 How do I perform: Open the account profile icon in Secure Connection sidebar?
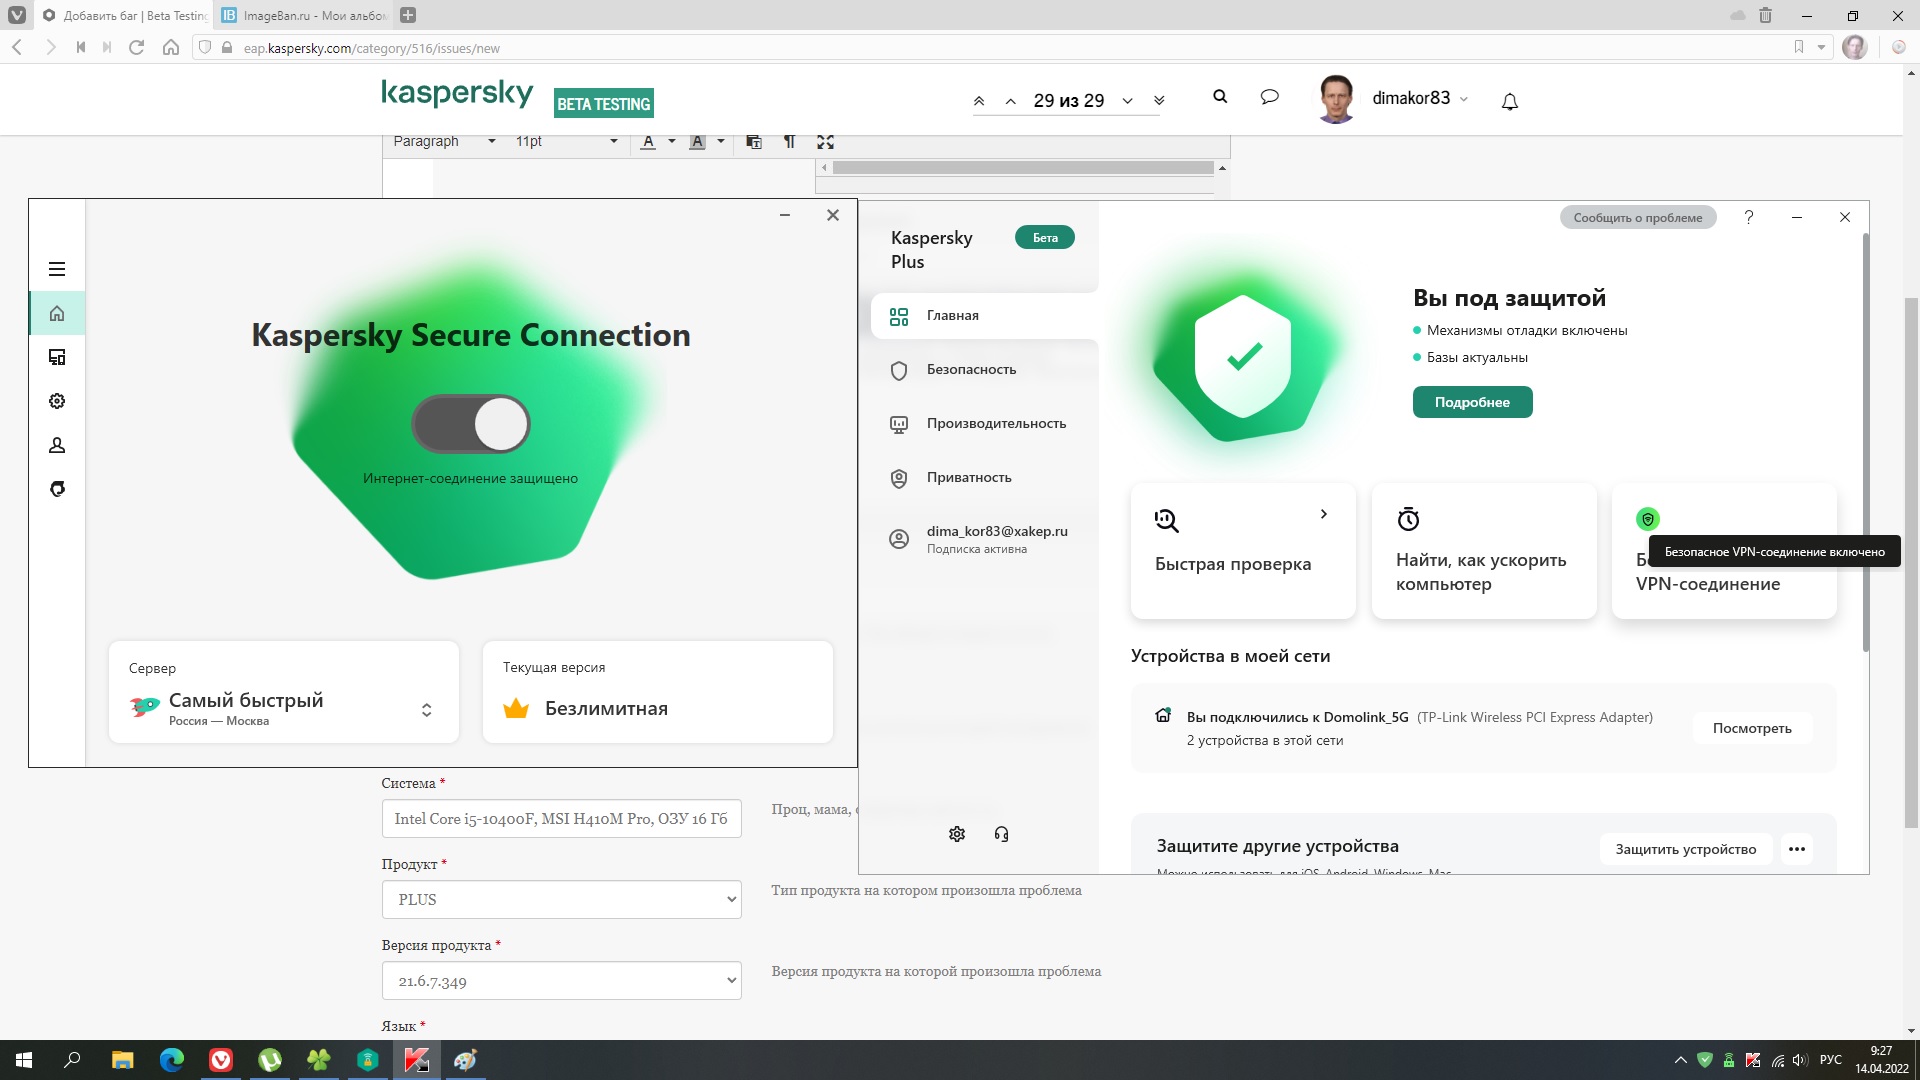[57, 445]
